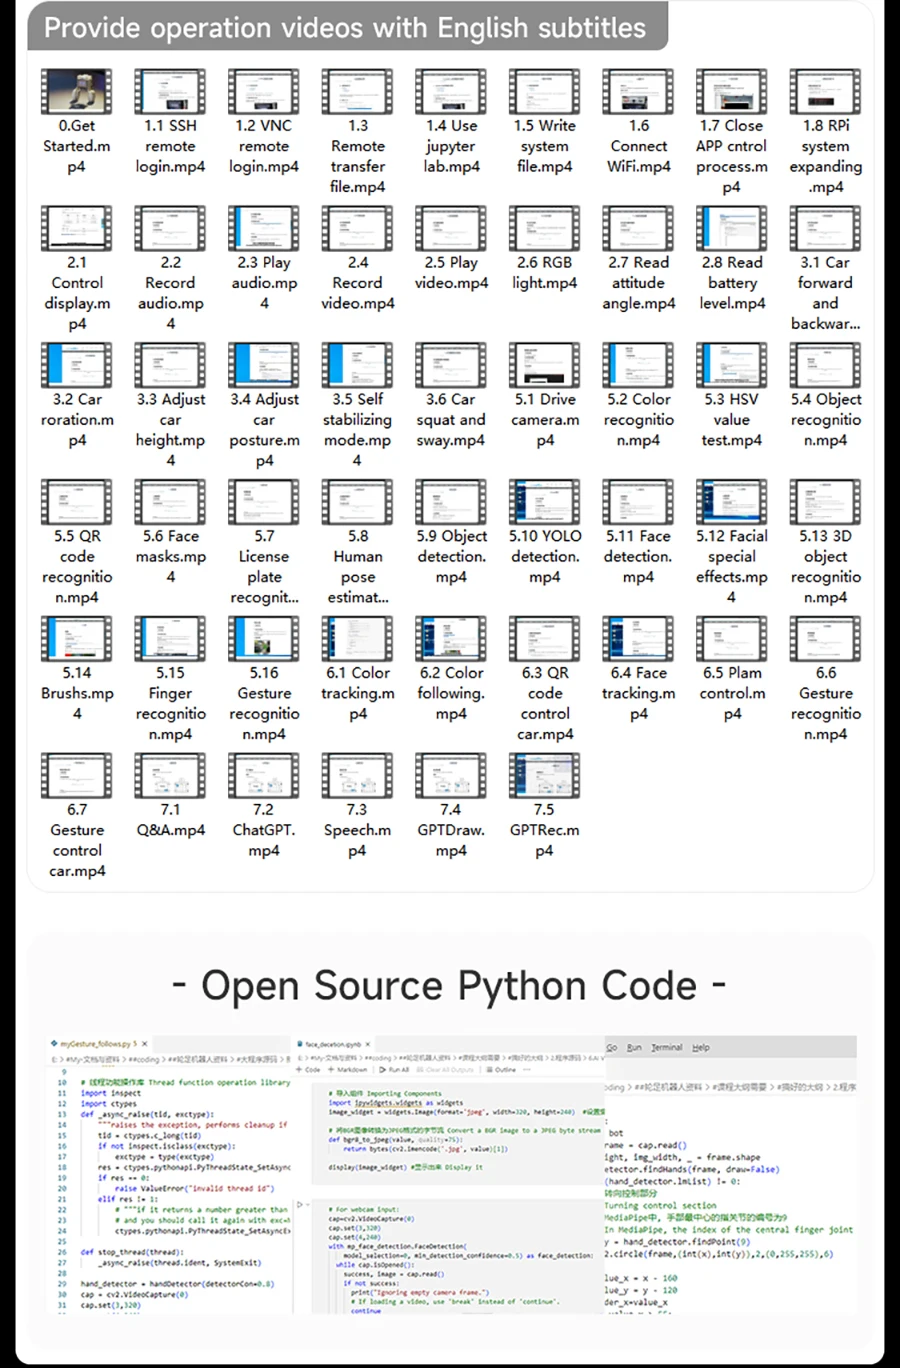Select the 2.6 RGB light.mp4 file icon
900x1368 pixels.
pyautogui.click(x=544, y=229)
